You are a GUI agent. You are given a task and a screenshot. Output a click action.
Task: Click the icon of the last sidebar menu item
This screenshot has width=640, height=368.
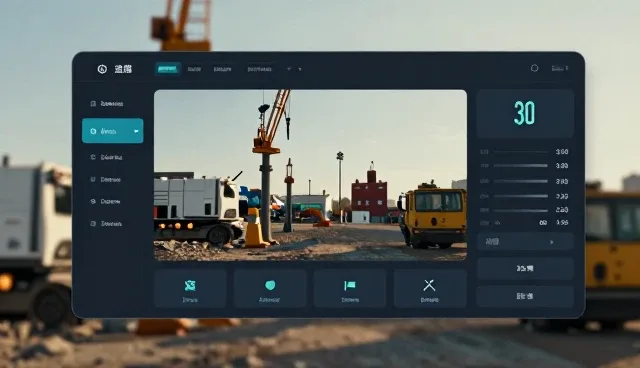[93, 224]
